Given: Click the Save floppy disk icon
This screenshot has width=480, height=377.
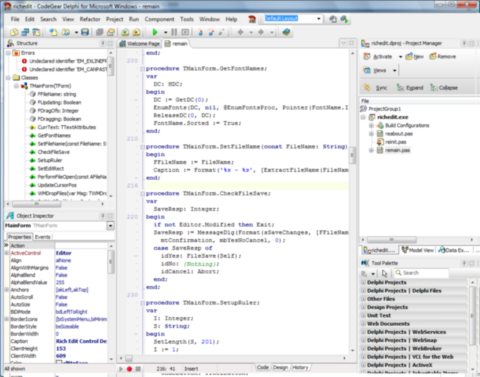Looking at the screenshot, I should 85,32.
